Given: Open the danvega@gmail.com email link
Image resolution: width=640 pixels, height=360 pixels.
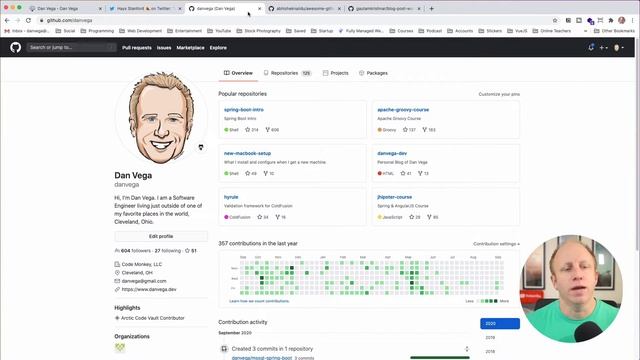Looking at the screenshot, I should pyautogui.click(x=144, y=281).
